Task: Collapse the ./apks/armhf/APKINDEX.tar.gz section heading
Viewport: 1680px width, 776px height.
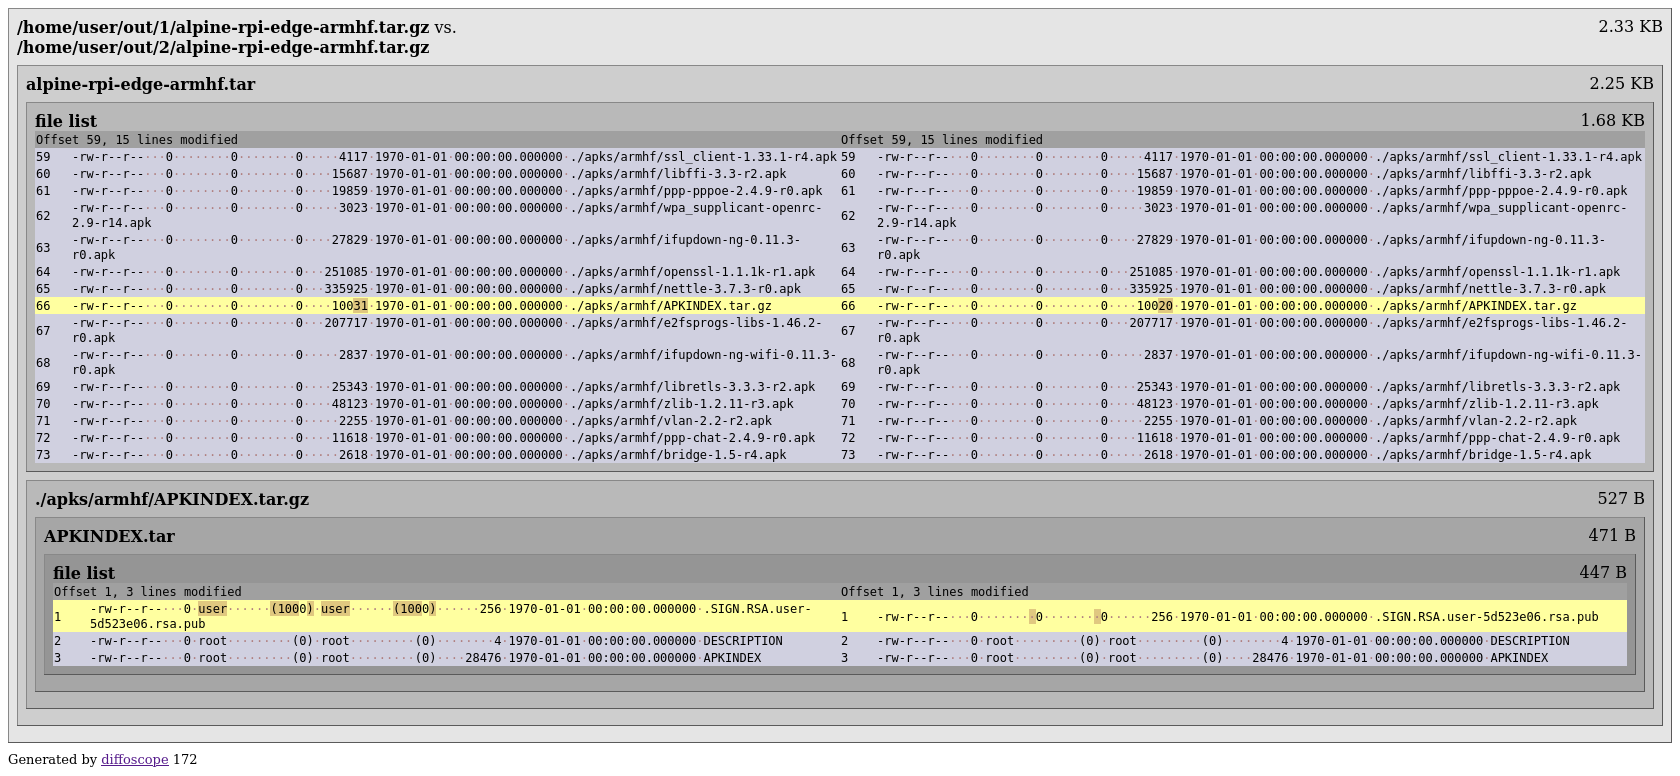Action: (x=172, y=500)
